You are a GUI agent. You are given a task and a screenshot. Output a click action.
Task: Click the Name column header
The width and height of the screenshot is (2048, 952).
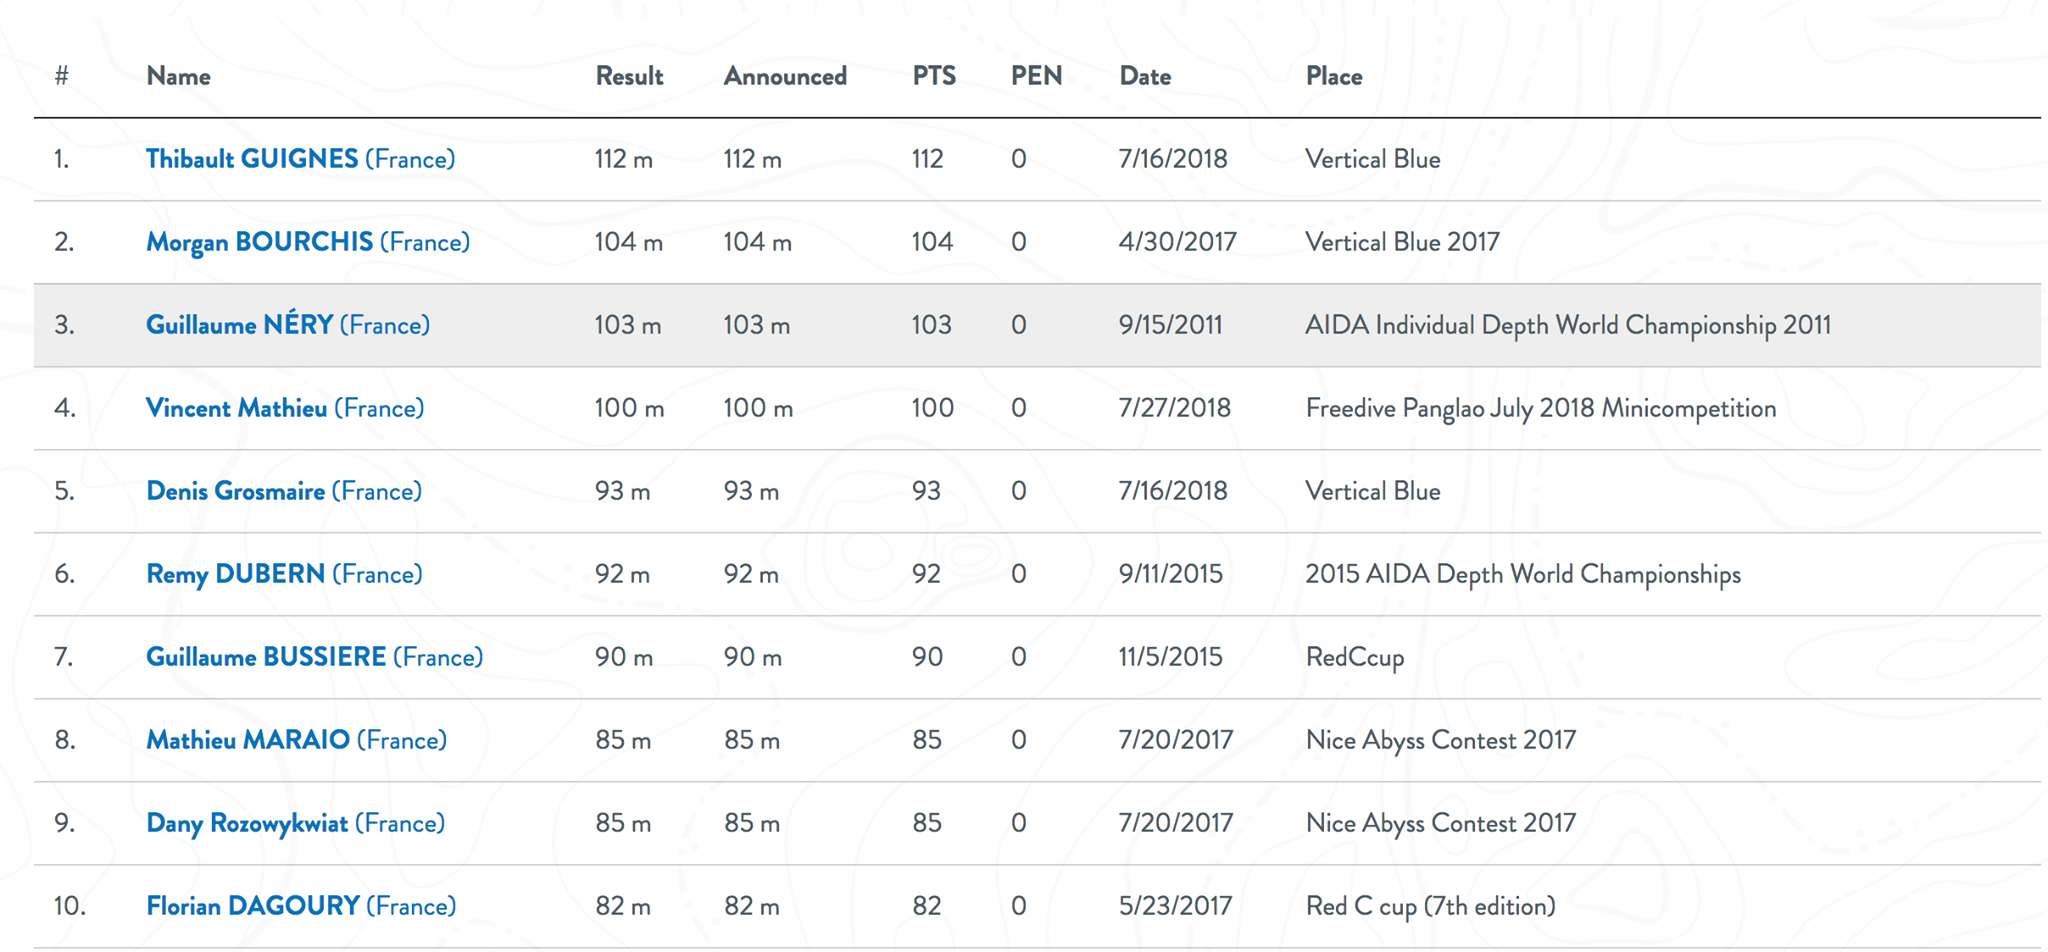[178, 76]
